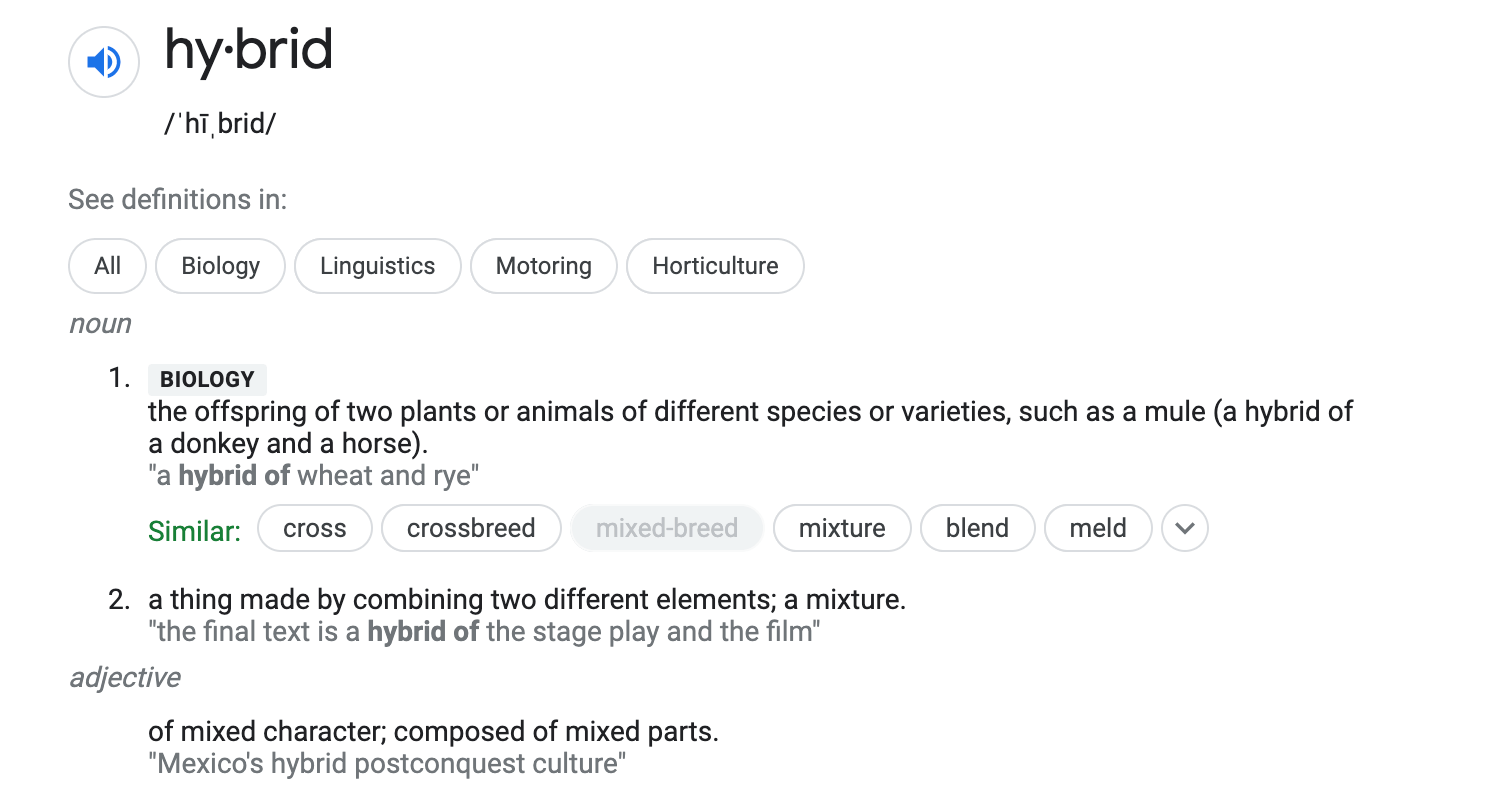Screen dimensions: 1492x804
Task: Click the "adjective" part-of-speech label
Action: click(124, 678)
